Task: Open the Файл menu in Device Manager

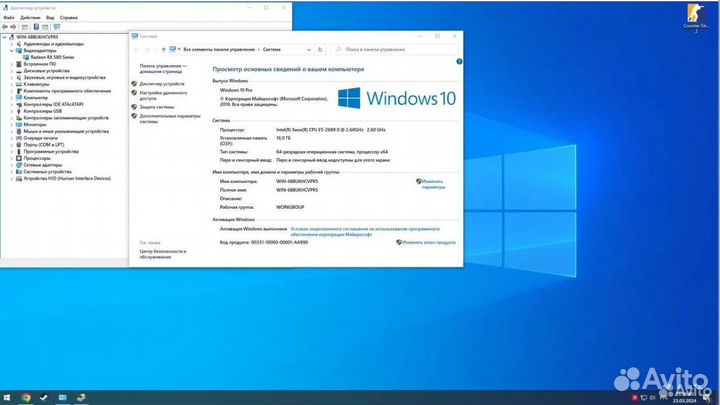Action: click(x=9, y=18)
